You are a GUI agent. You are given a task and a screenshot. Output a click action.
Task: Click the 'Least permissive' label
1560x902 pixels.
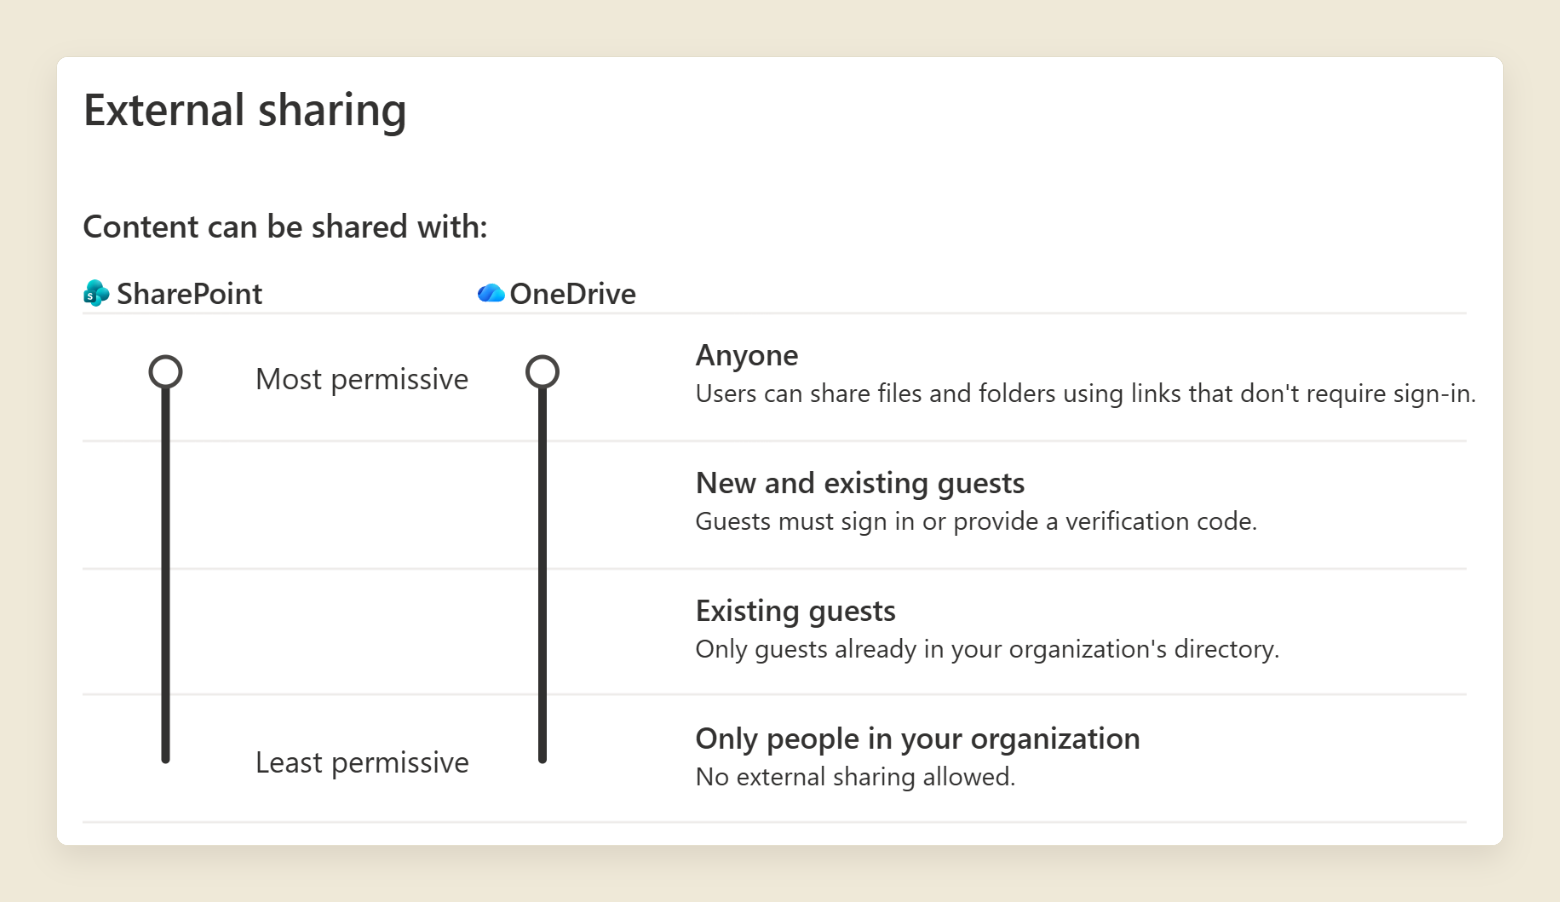[362, 762]
